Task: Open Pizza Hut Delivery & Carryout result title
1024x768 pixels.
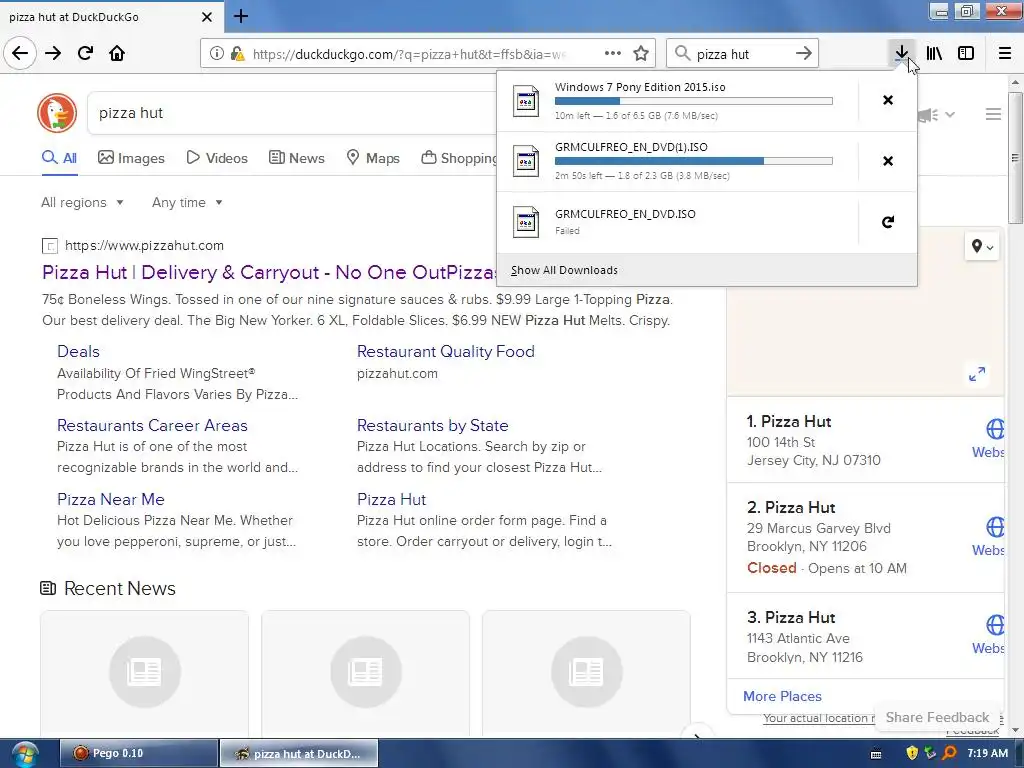Action: point(269,272)
